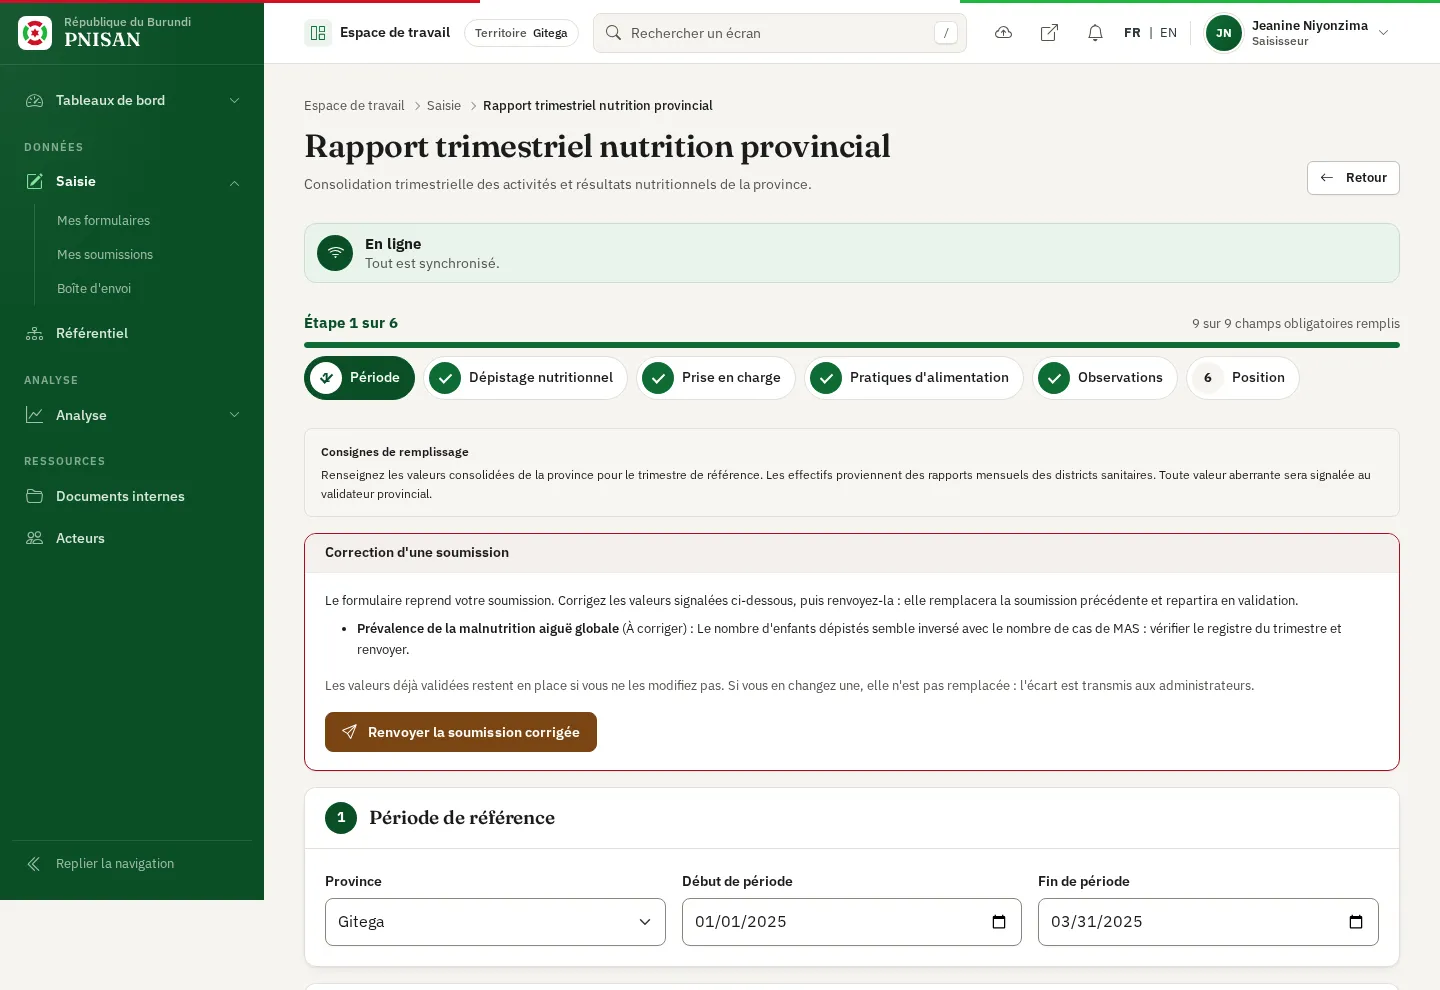Switch language to EN
The height and width of the screenshot is (990, 1440).
tap(1168, 33)
